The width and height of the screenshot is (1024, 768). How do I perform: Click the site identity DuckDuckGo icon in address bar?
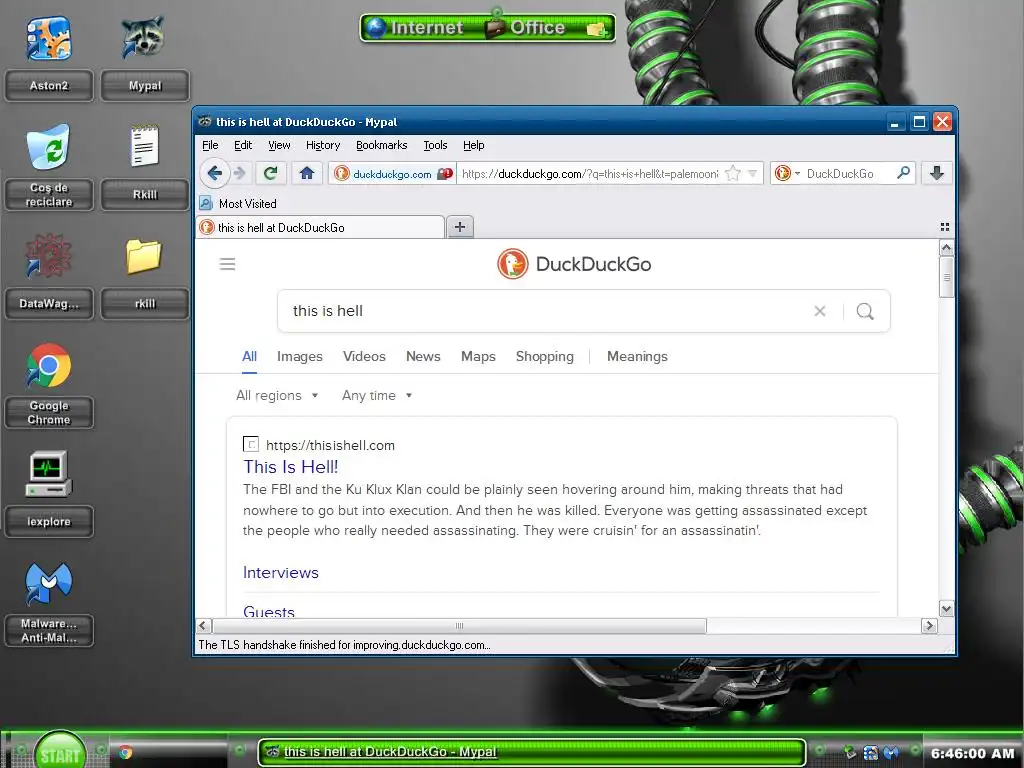click(341, 174)
